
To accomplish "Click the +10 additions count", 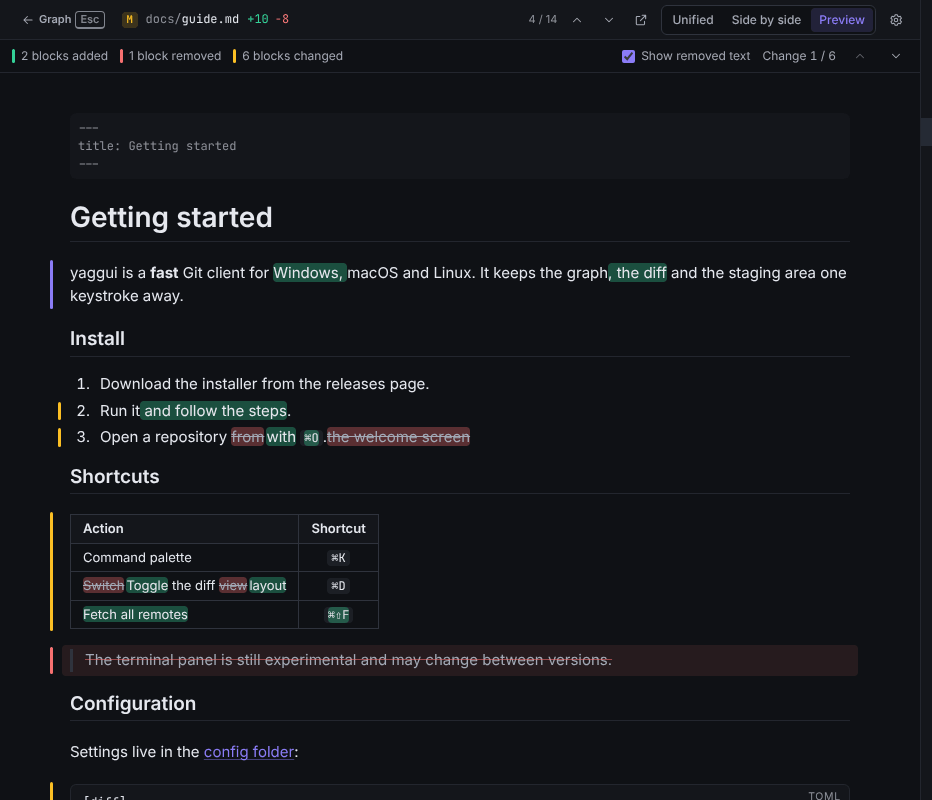I will pos(258,20).
